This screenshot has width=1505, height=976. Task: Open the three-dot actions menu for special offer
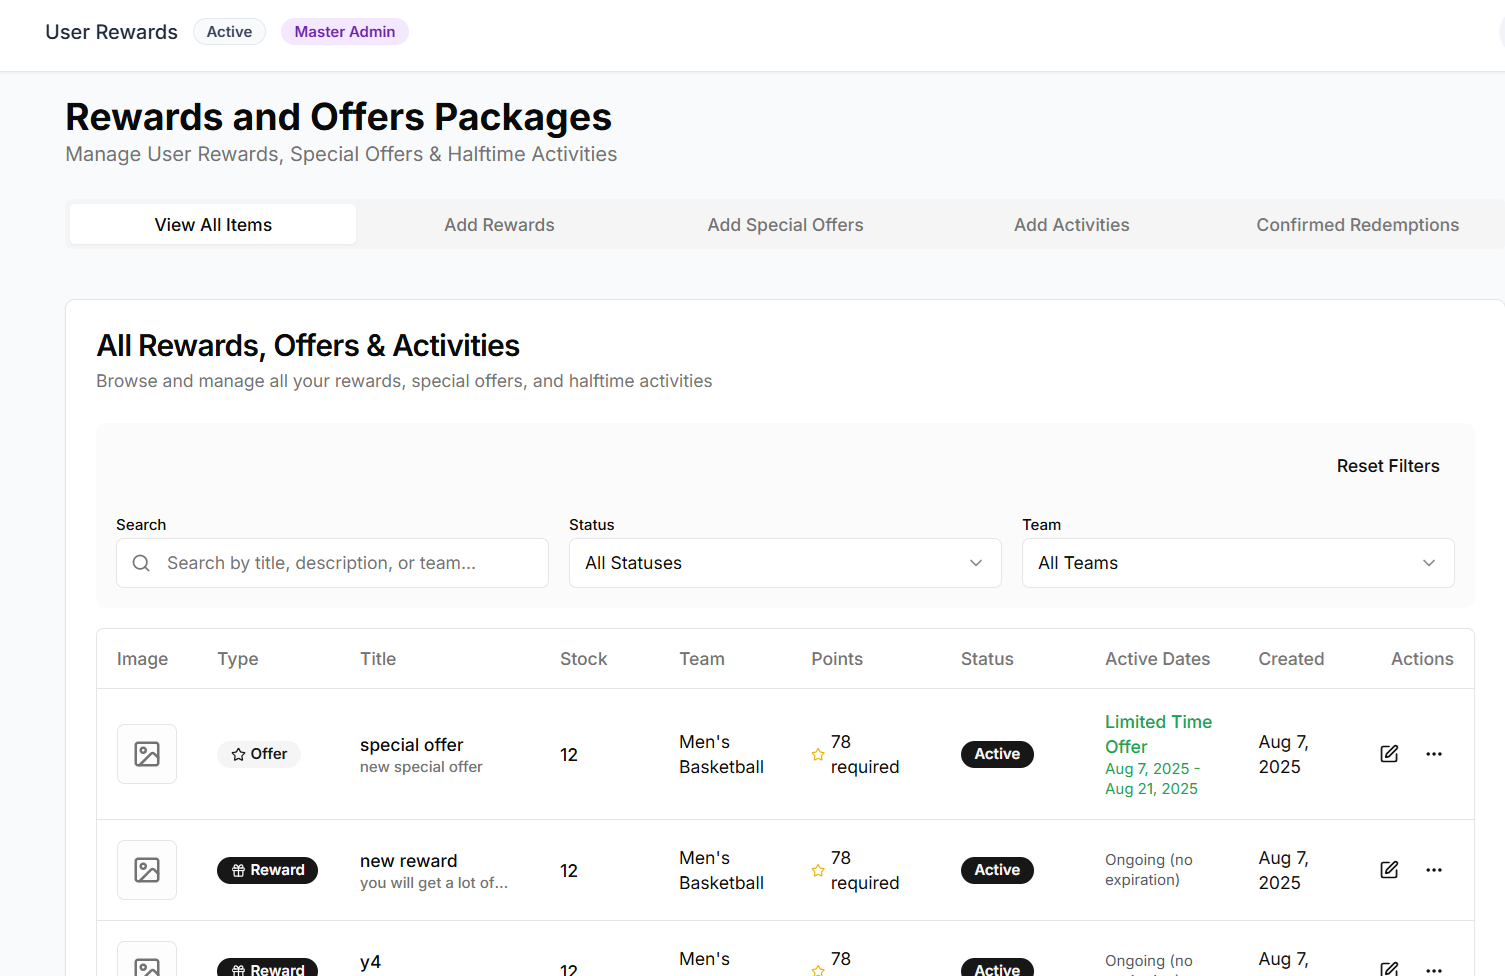tap(1434, 754)
